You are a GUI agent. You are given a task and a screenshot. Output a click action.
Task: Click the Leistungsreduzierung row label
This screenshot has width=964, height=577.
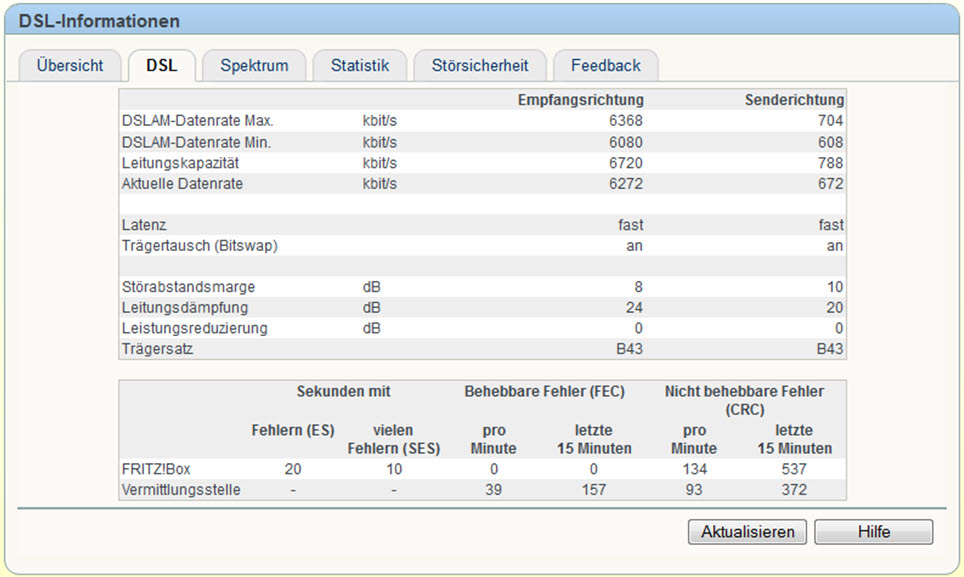tap(194, 328)
